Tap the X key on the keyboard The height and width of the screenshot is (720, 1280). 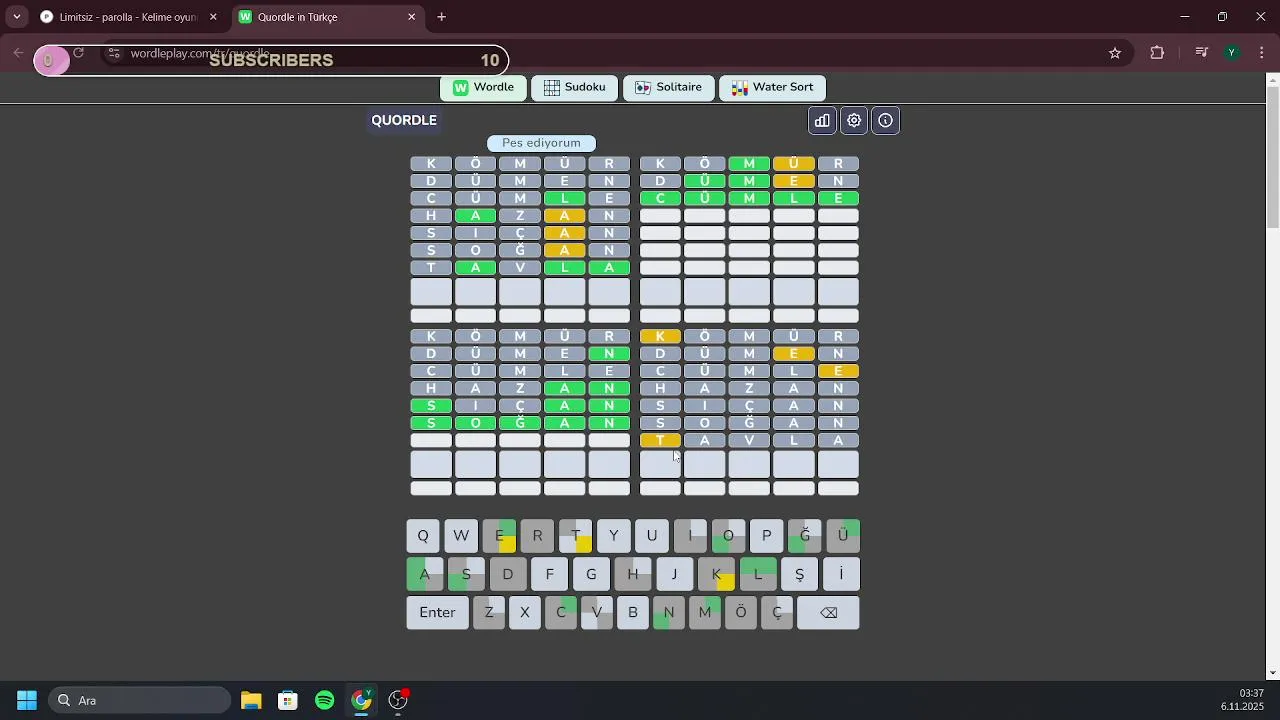coord(525,612)
